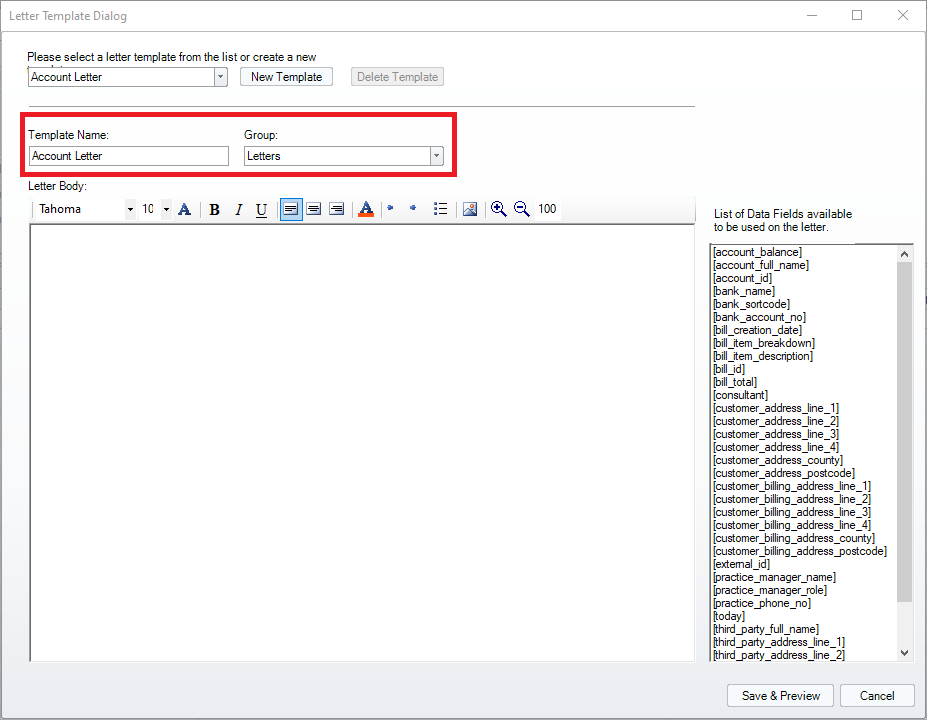Select the [account_balance] data field

click(x=757, y=252)
